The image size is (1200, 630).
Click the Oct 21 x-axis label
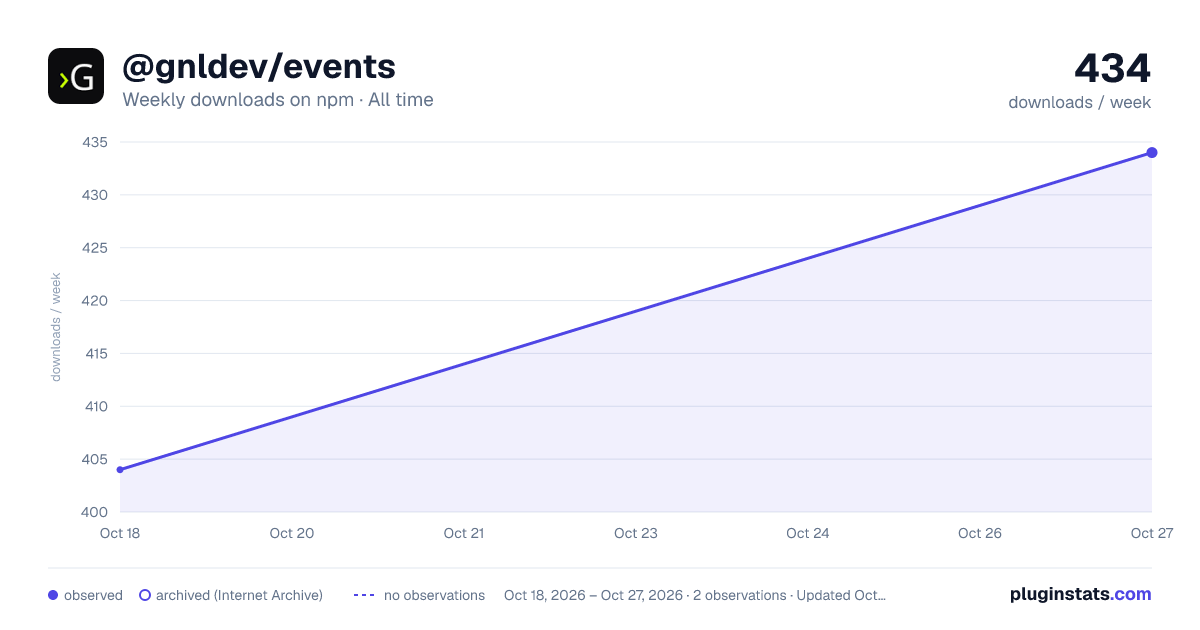pyautogui.click(x=464, y=533)
